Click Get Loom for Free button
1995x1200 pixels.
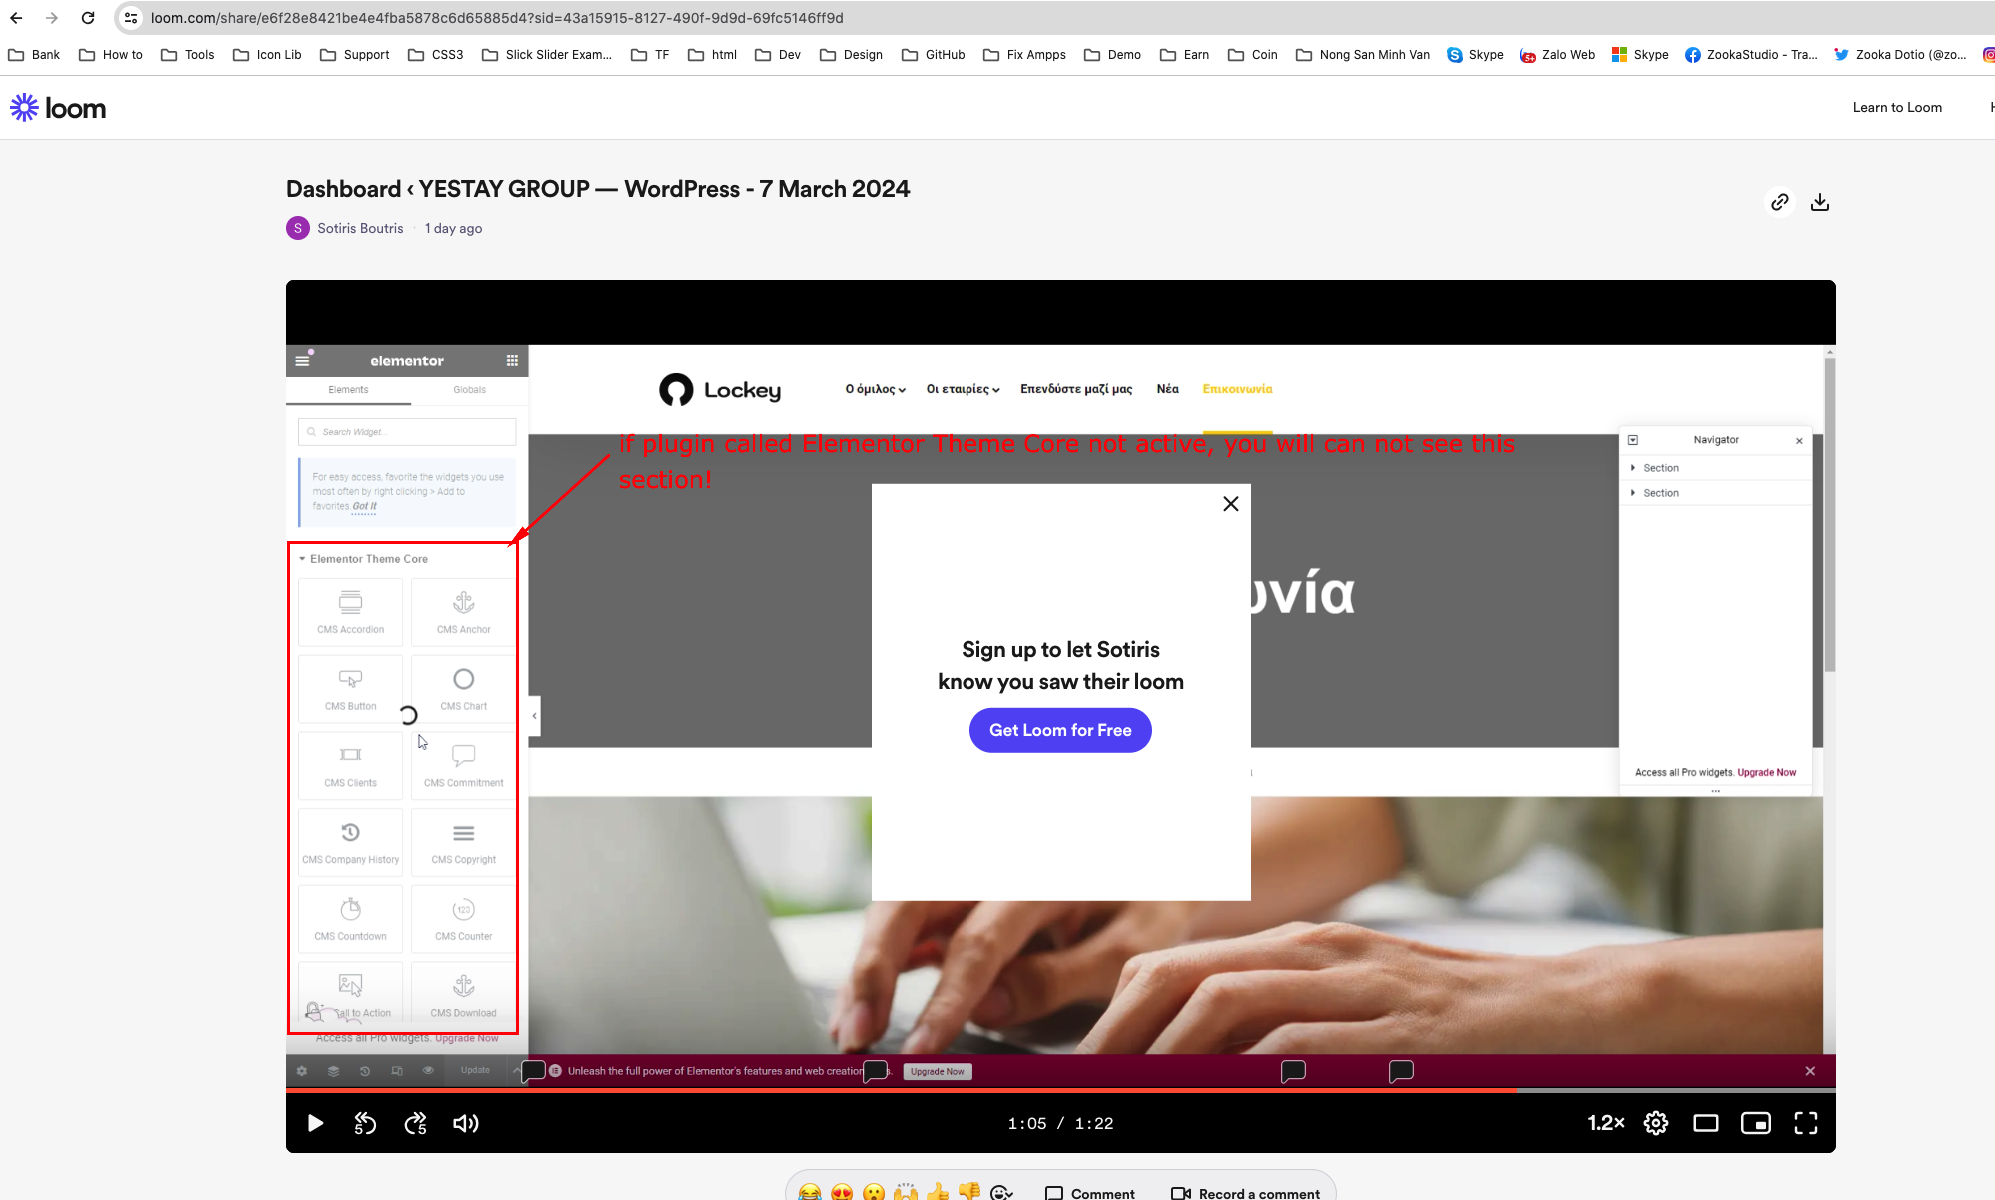pyautogui.click(x=1060, y=730)
